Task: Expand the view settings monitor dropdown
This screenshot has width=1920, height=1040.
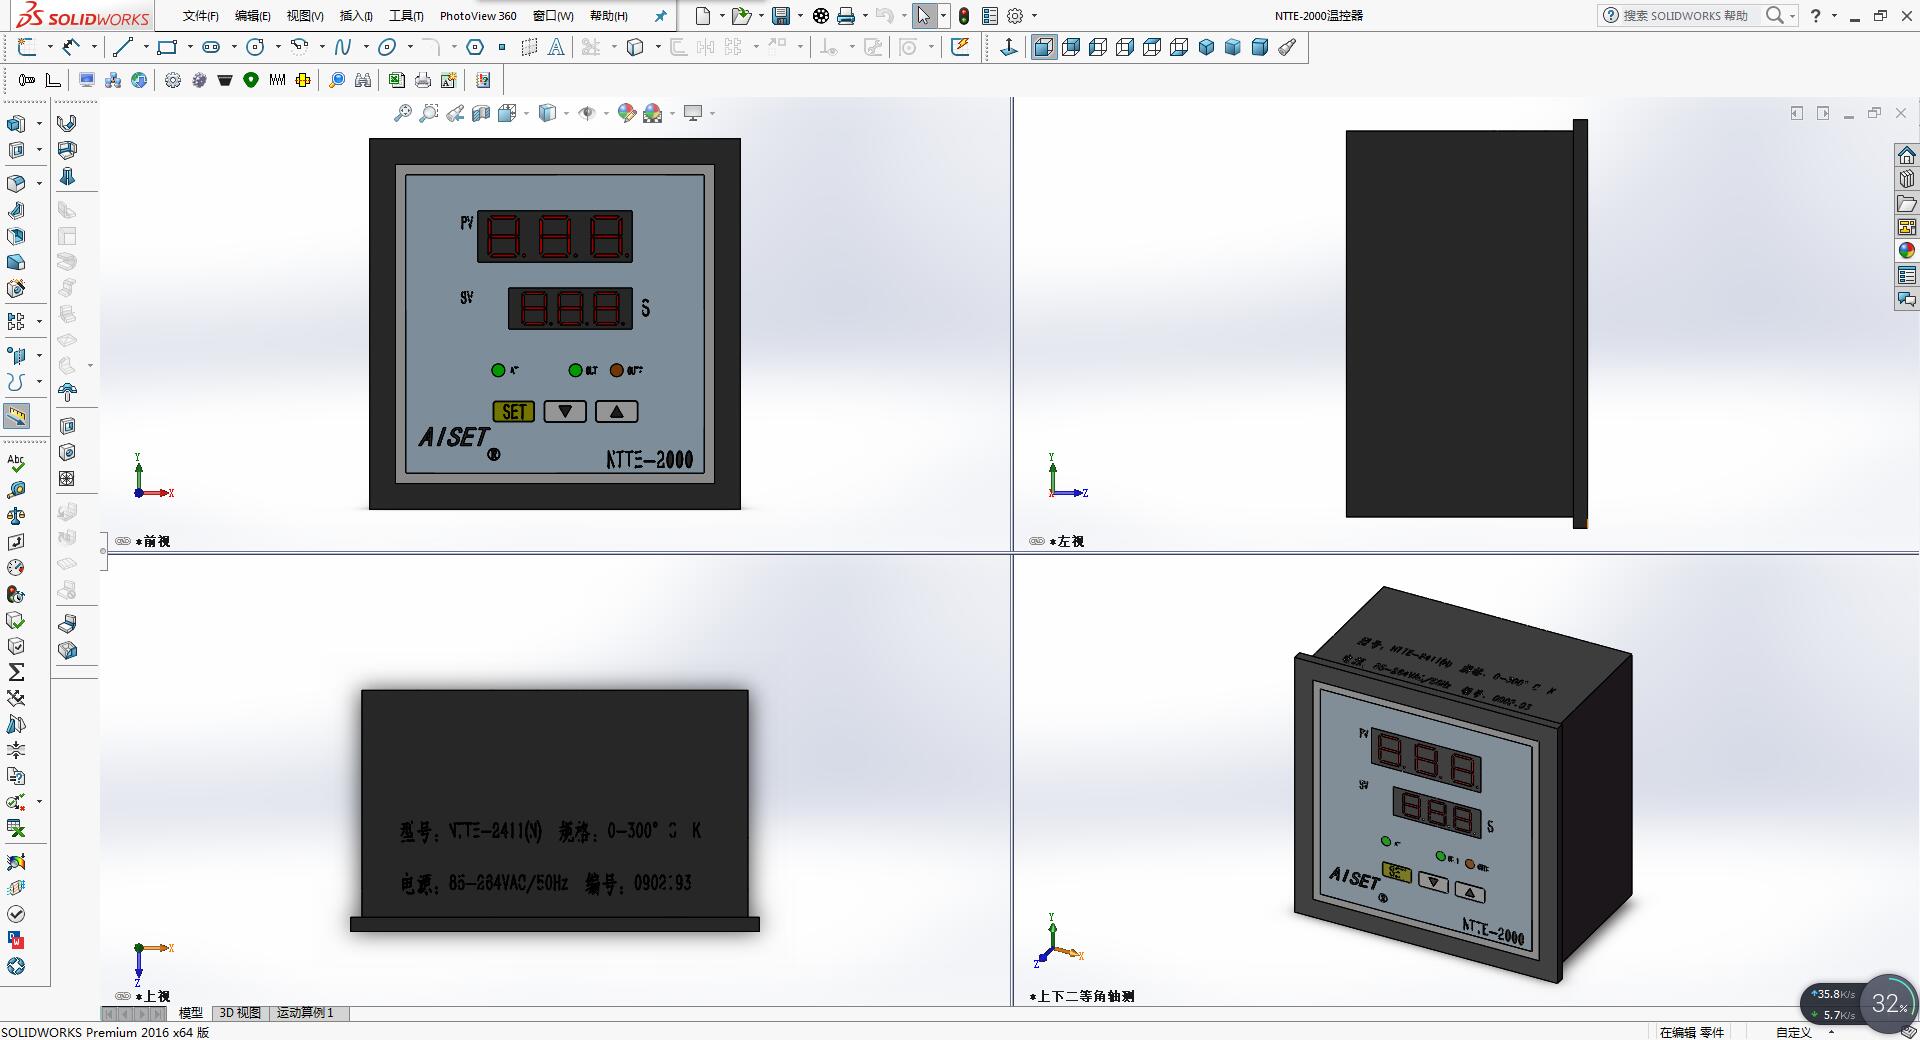Action: [x=712, y=113]
